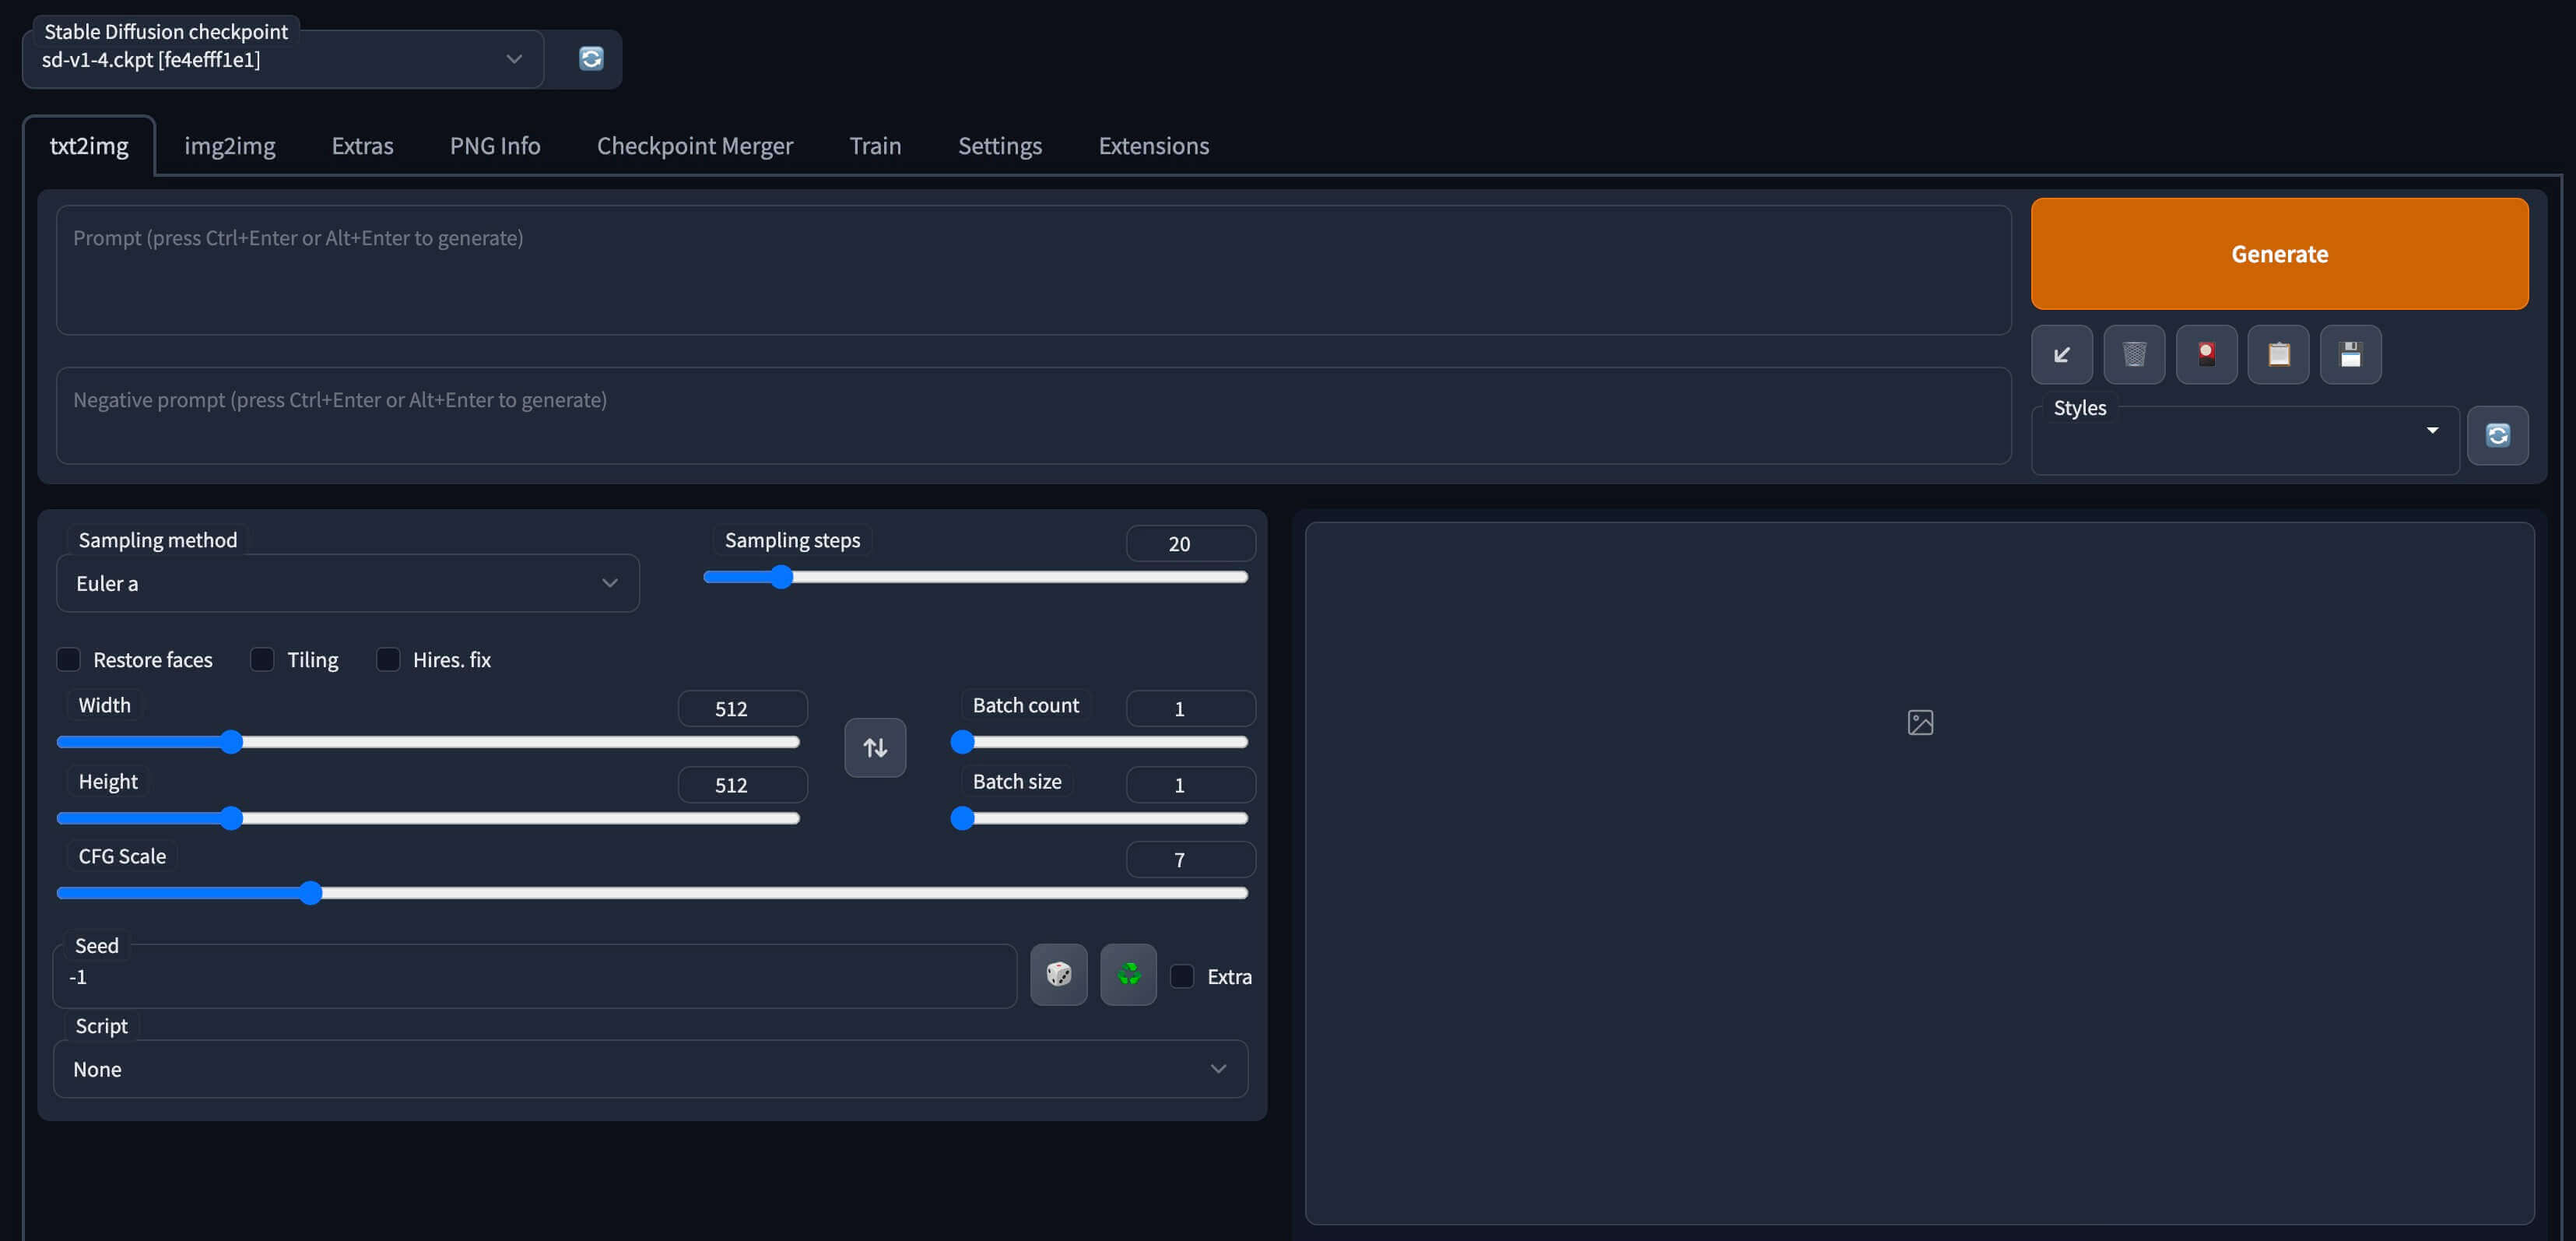
Task: Open the Stable Diffusion checkpoint dropdown
Action: (282, 60)
